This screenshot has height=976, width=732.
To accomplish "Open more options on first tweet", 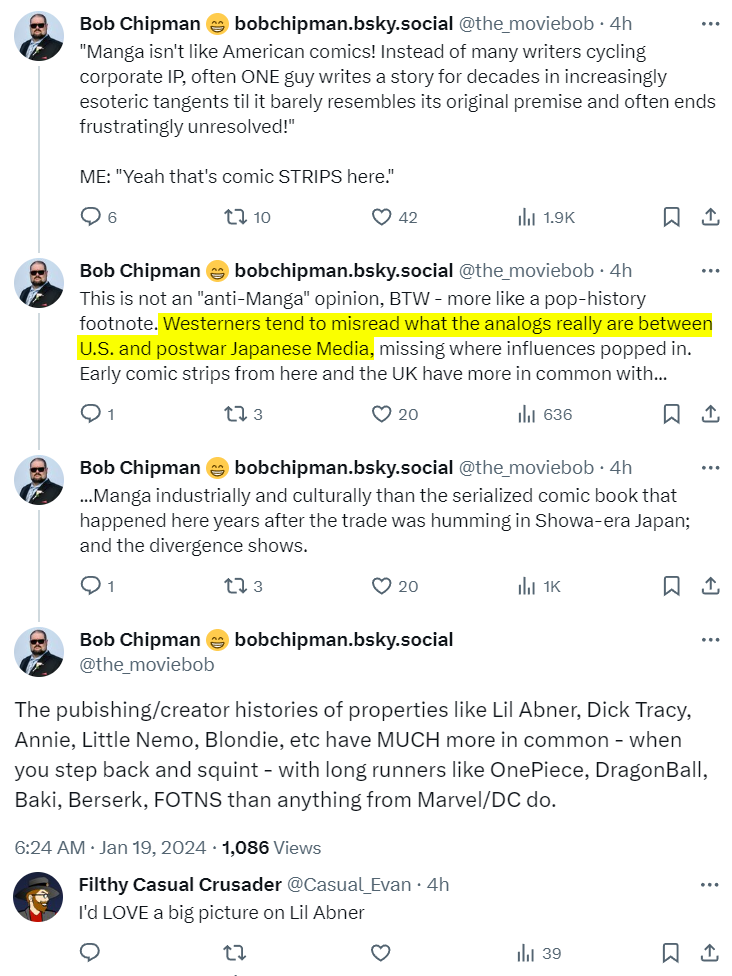I will [x=710, y=23].
